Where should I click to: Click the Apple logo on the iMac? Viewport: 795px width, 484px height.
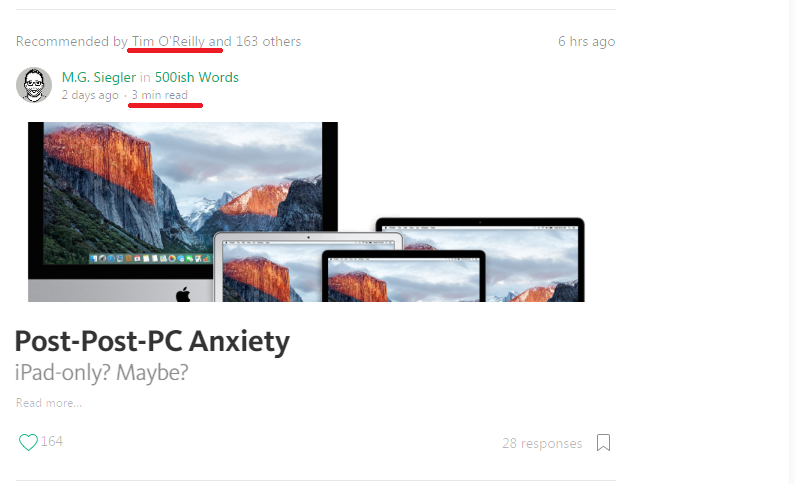183,294
